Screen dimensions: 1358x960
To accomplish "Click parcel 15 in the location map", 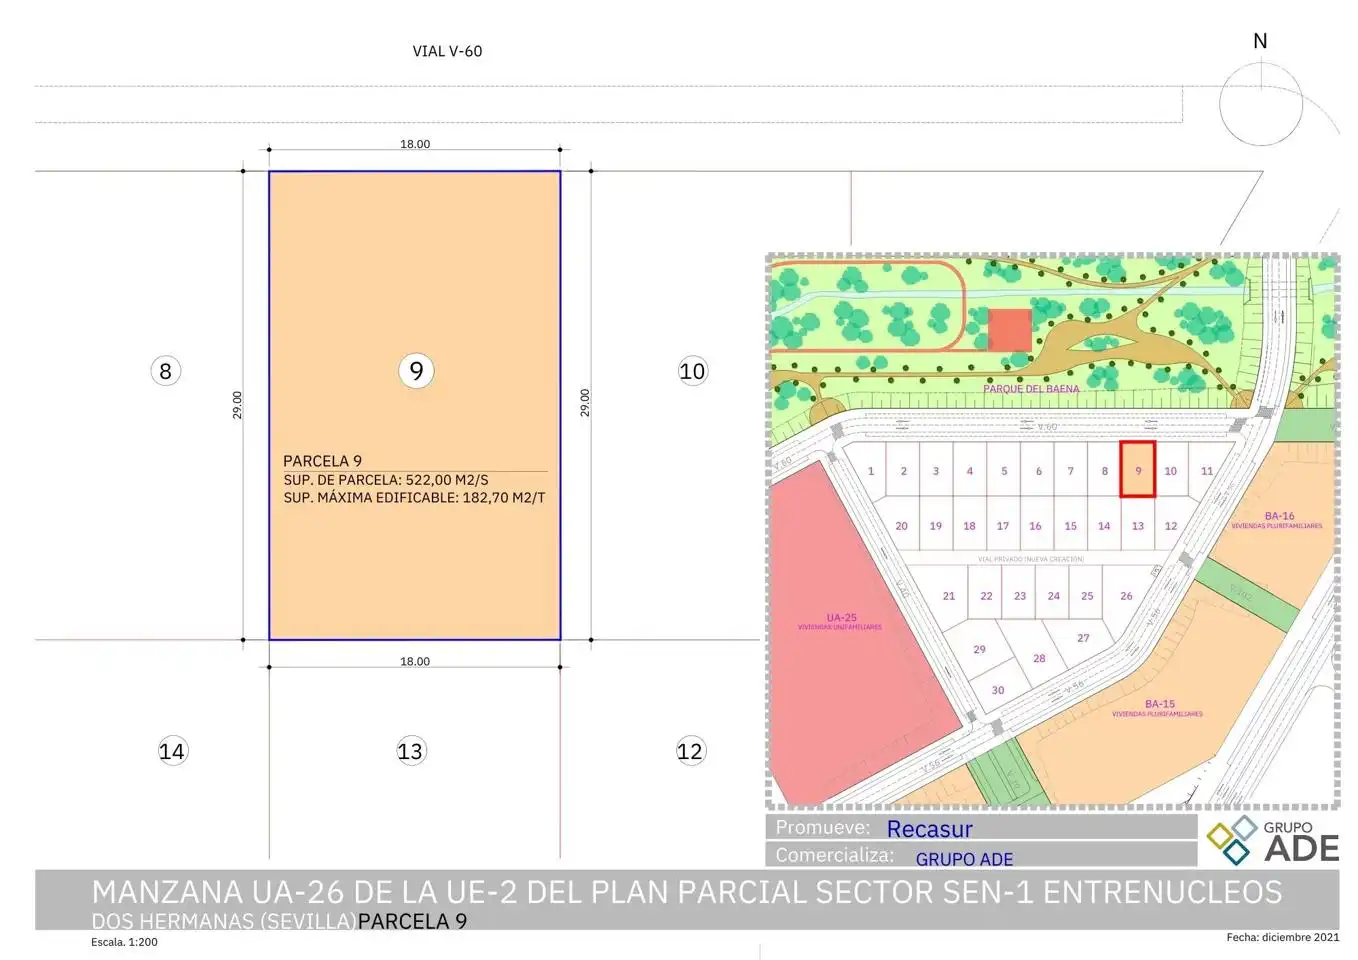I will pos(1070,526).
